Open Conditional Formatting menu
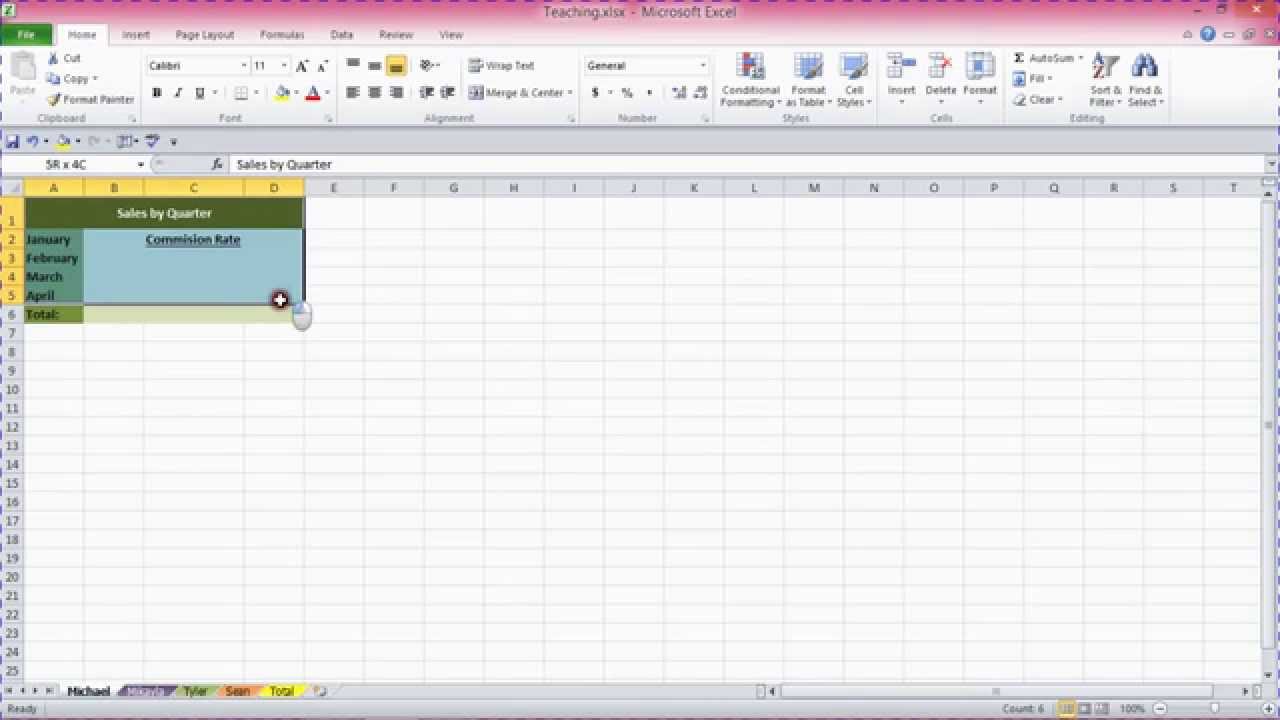1280x720 pixels. click(x=750, y=80)
